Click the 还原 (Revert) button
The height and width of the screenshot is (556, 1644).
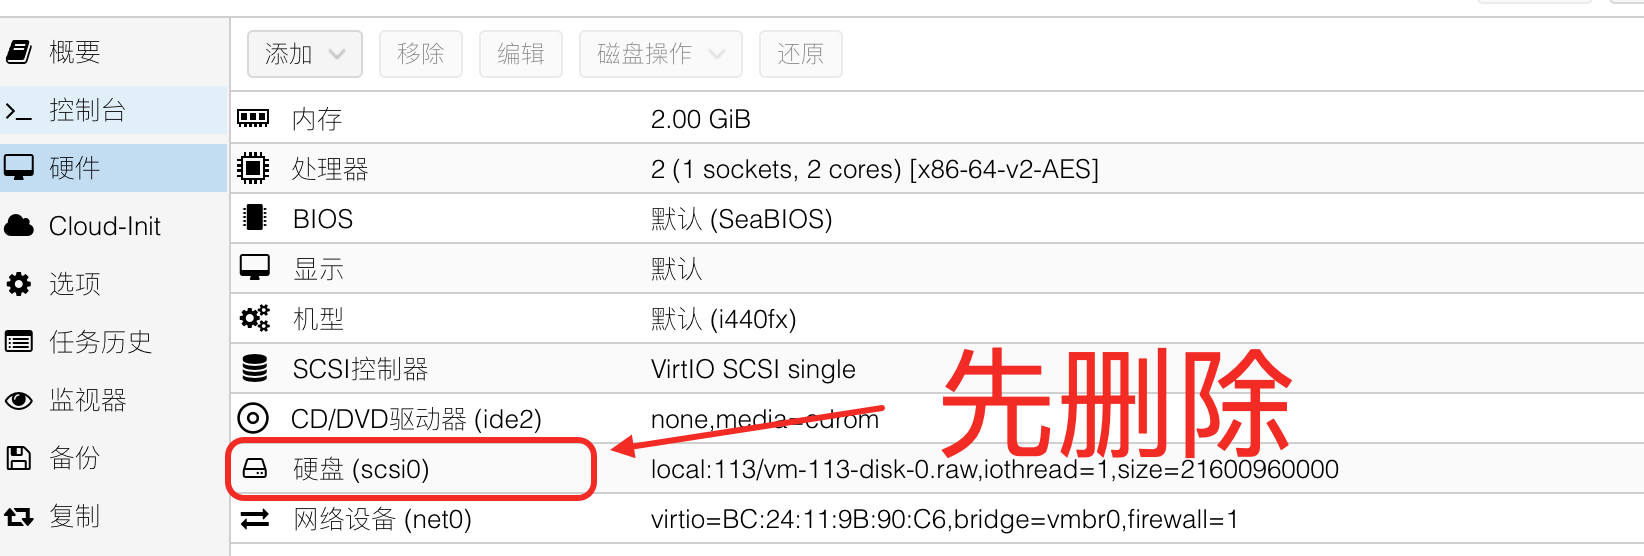[x=800, y=54]
